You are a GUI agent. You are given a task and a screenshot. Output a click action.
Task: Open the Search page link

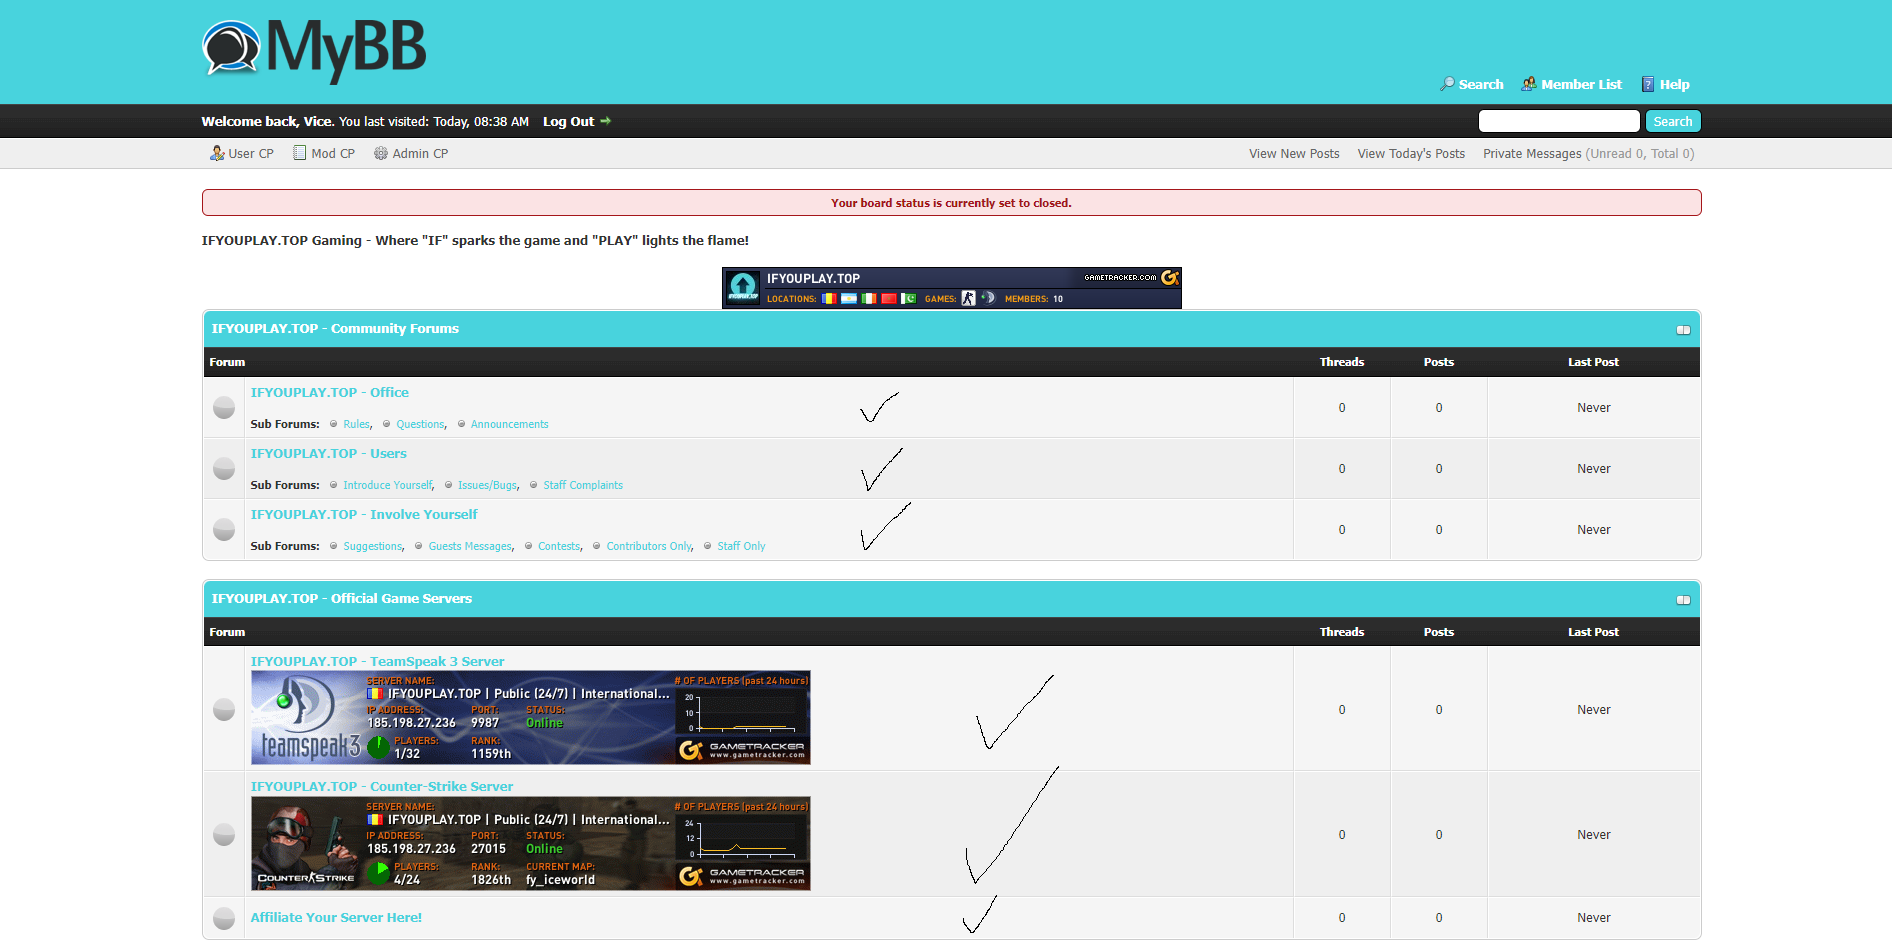(1481, 85)
